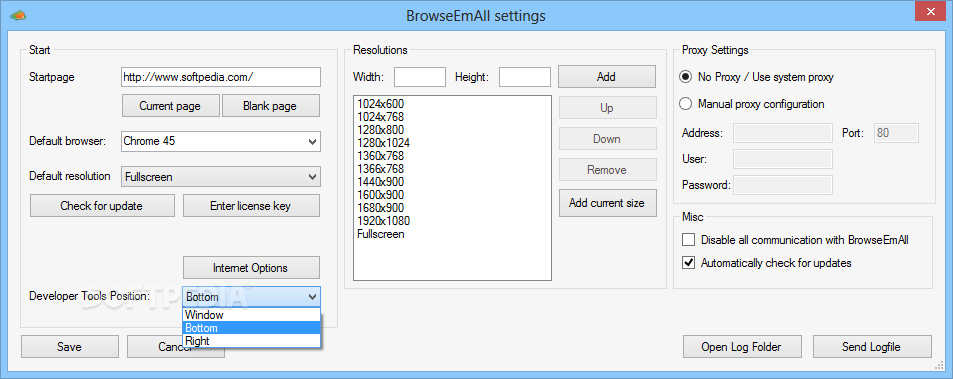Image resolution: width=953 pixels, height=379 pixels.
Task: Choose Right from the position list
Action: pos(251,341)
